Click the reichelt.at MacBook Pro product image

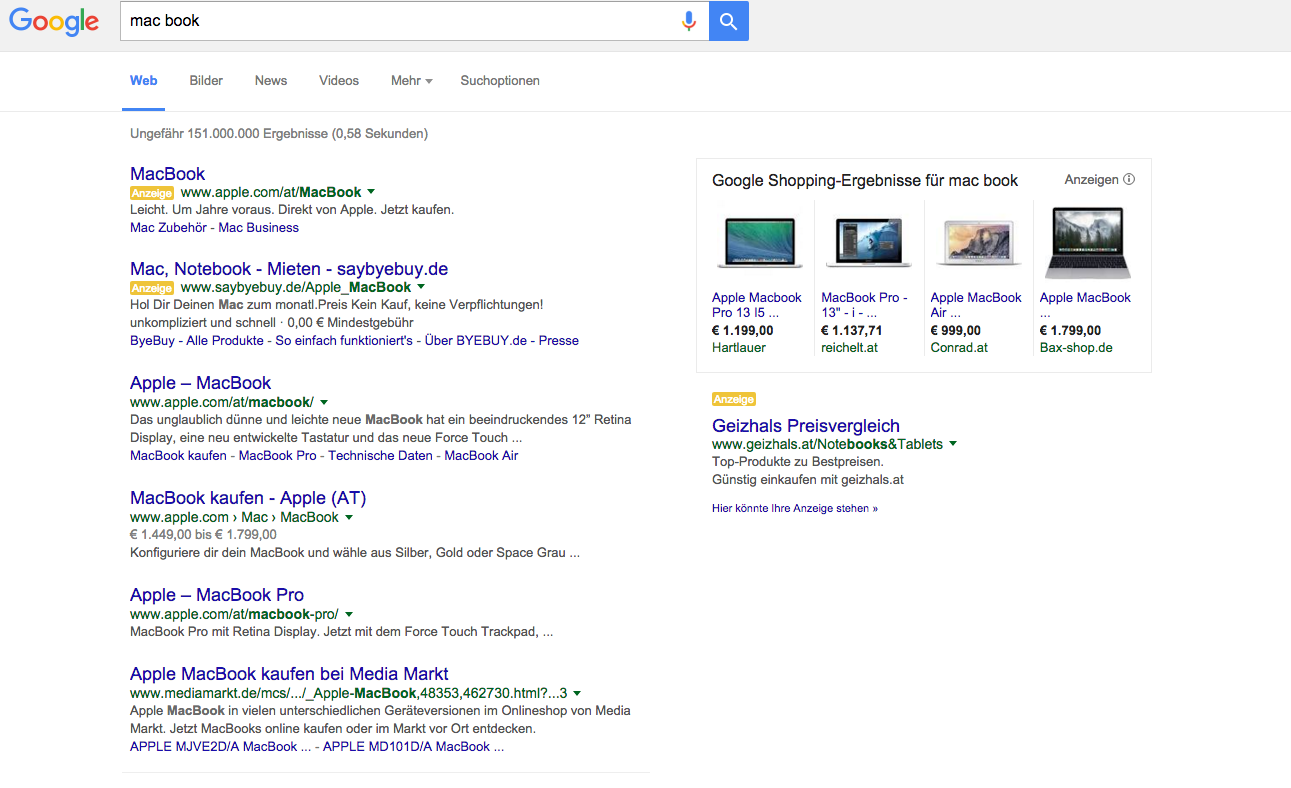(x=868, y=243)
